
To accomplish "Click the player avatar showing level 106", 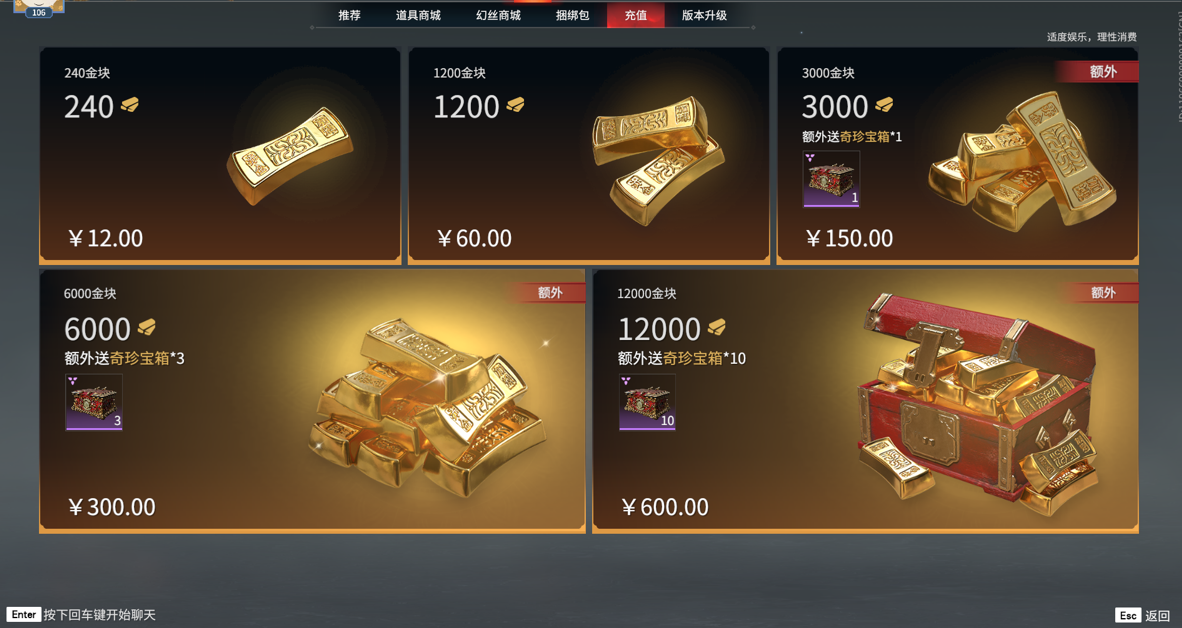I will pyautogui.click(x=38, y=8).
